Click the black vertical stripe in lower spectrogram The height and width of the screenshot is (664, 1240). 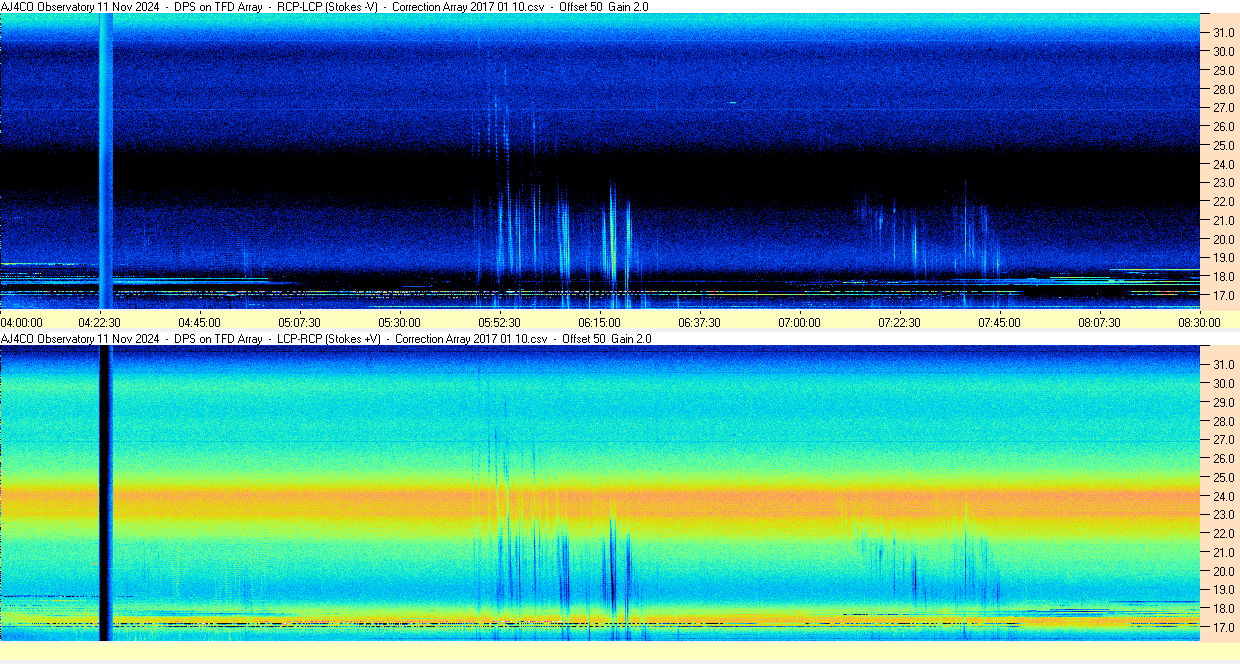pos(105,490)
